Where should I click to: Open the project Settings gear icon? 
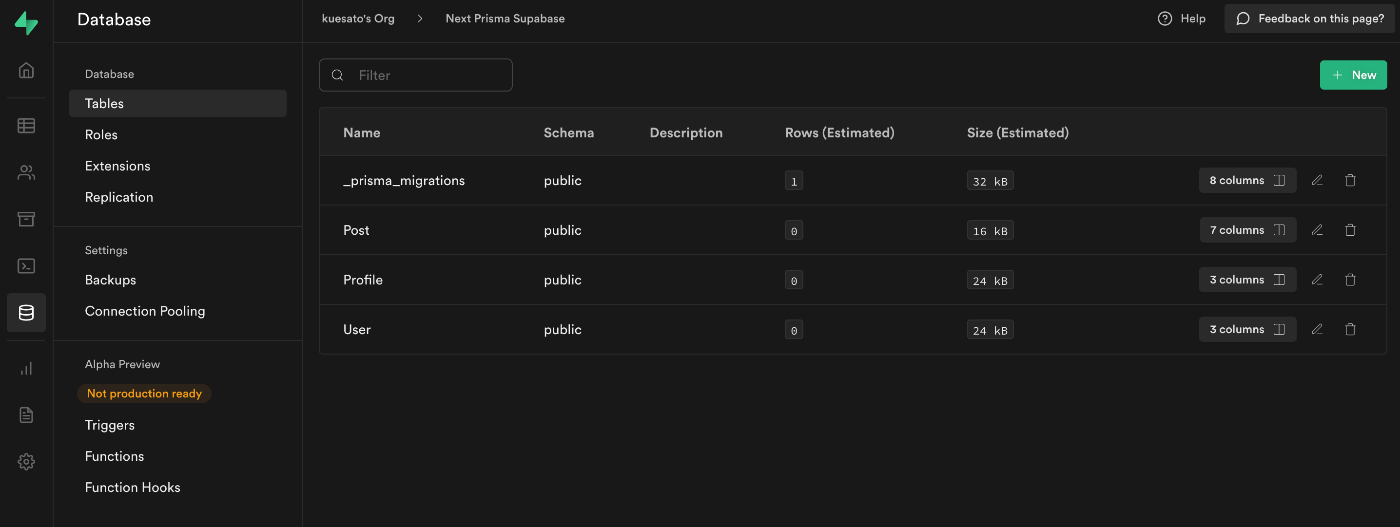(27, 462)
